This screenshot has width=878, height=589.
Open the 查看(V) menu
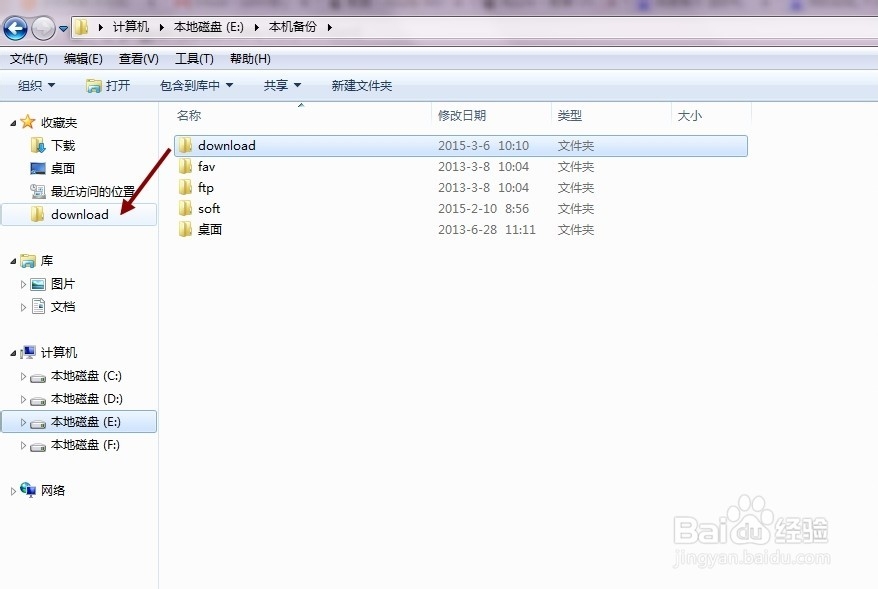click(x=138, y=59)
